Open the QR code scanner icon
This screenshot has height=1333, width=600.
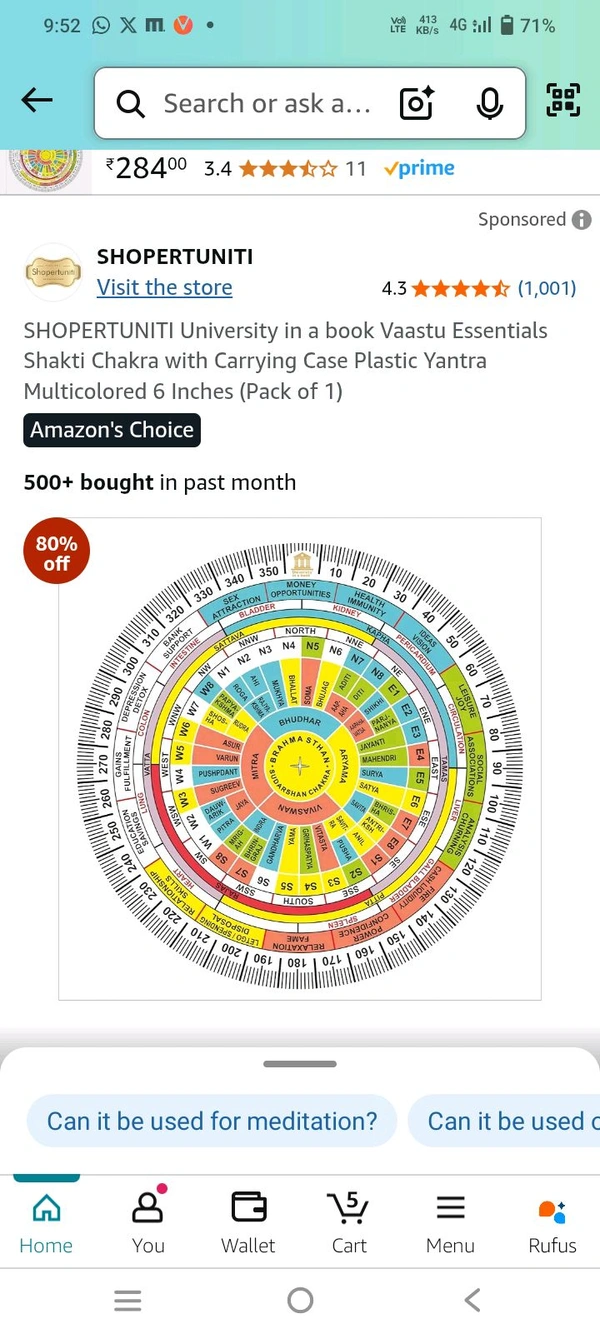pos(563,100)
